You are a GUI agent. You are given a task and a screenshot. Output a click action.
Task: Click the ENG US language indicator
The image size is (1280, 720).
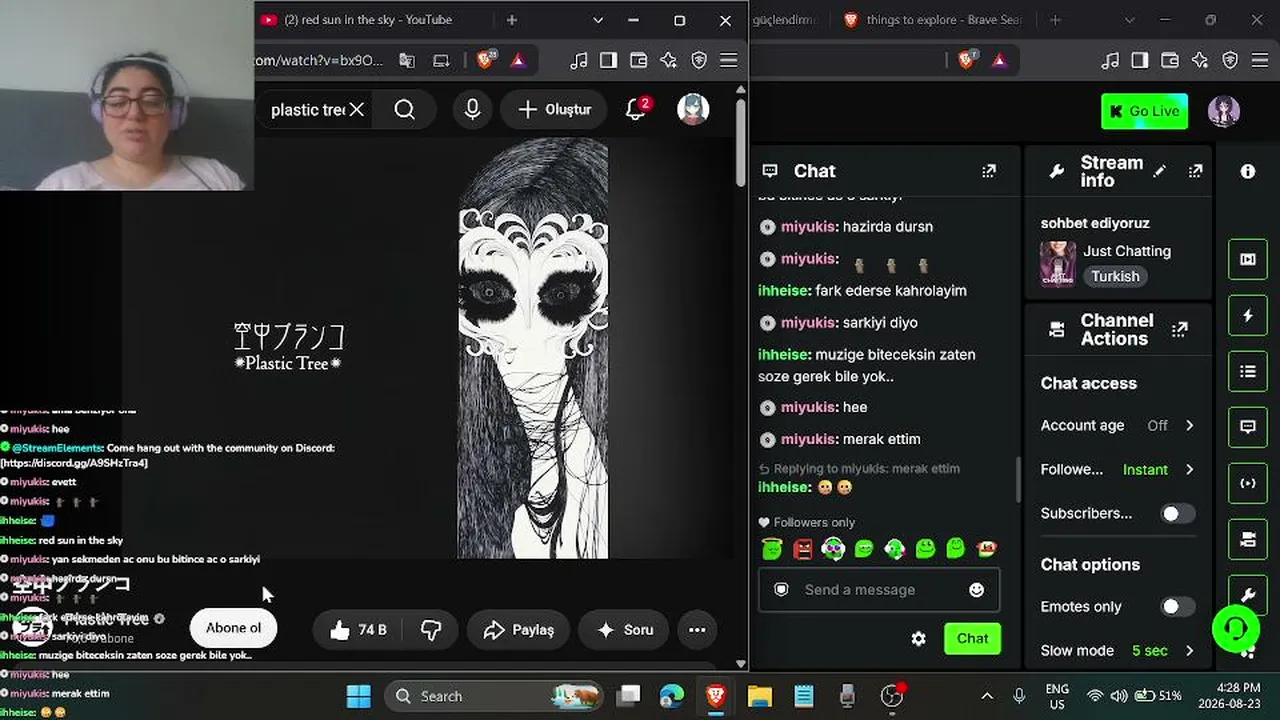(1057, 696)
